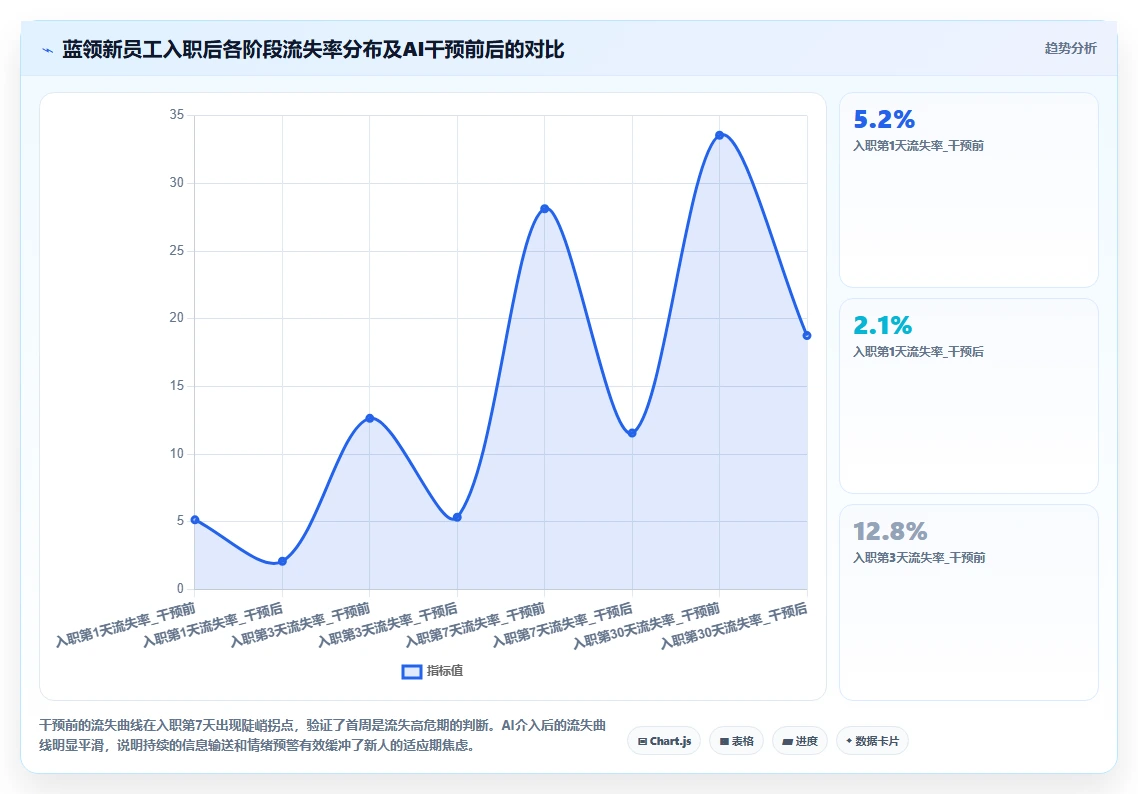Click data point for 入职第3天流失率_干预后
1138x794 pixels.
click(x=457, y=517)
